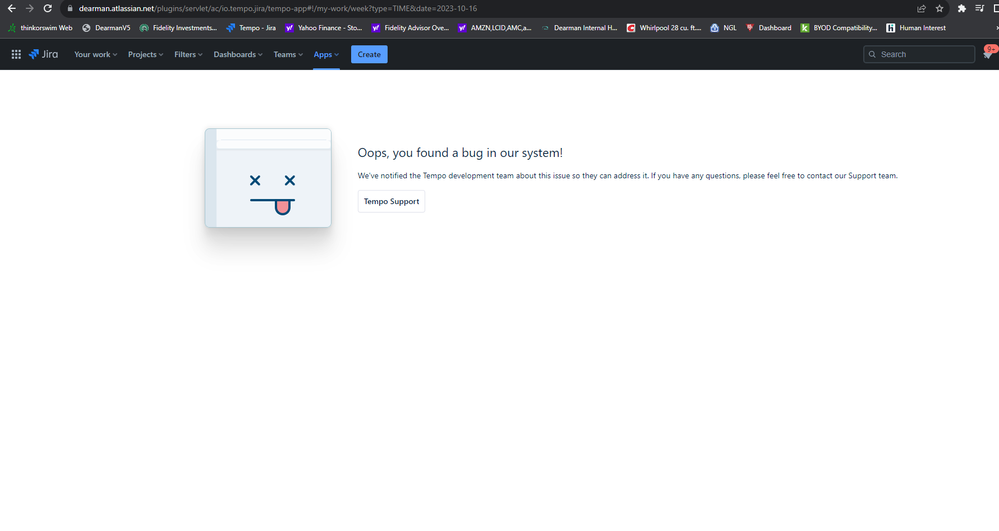Bookmark this page with star icon
999x531 pixels.
tap(939, 8)
